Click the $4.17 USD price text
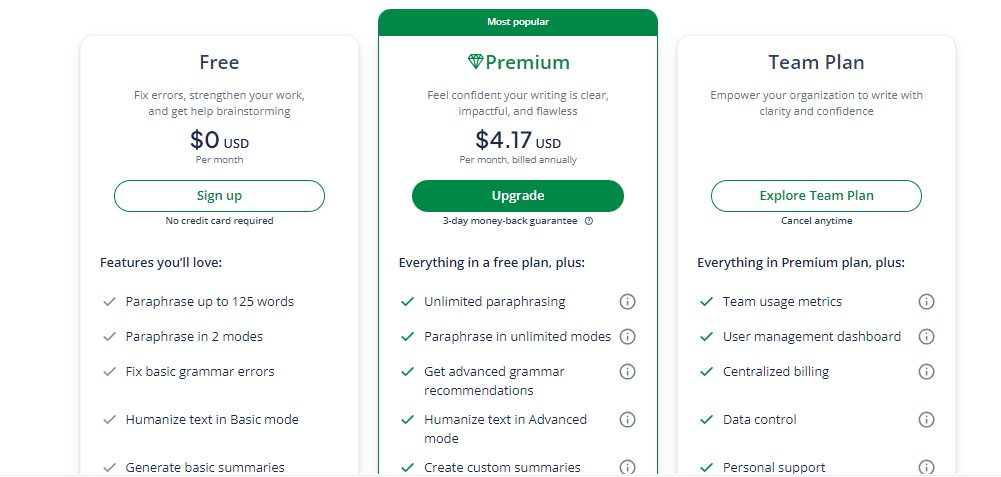The image size is (1001, 477). (518, 140)
